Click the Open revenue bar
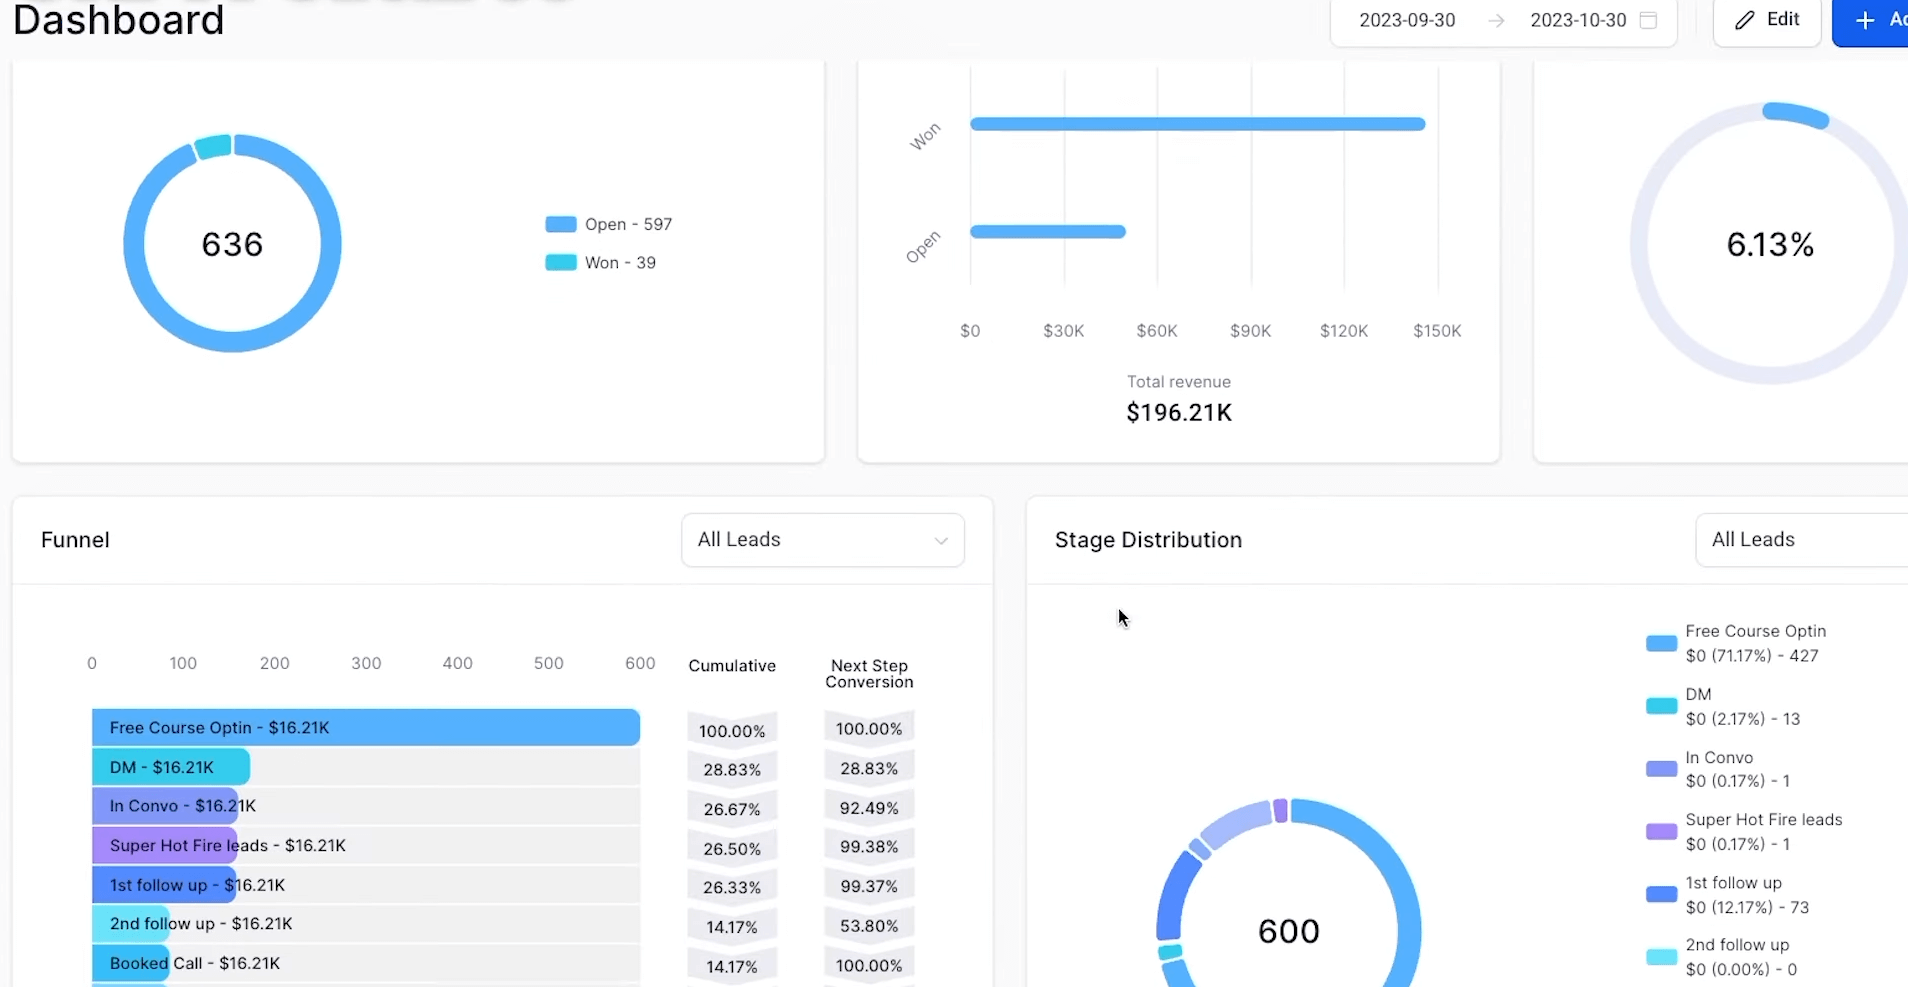Image resolution: width=1908 pixels, height=987 pixels. click(1048, 232)
